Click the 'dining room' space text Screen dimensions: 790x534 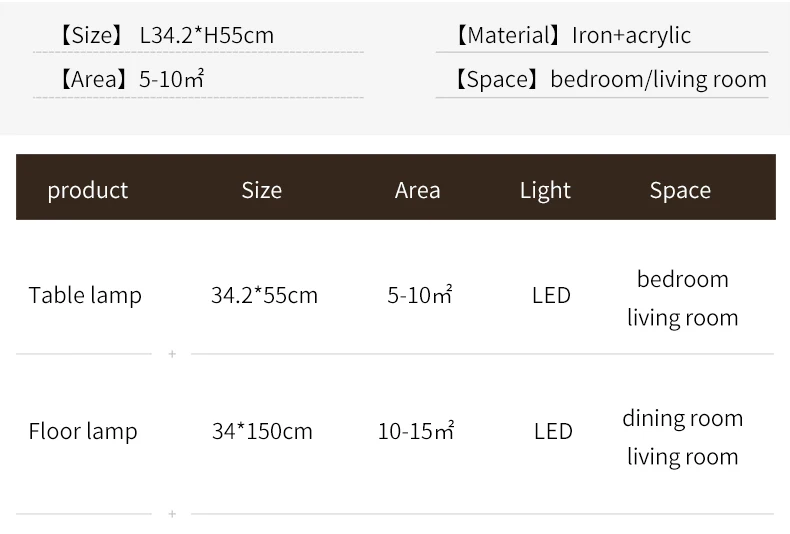click(683, 418)
